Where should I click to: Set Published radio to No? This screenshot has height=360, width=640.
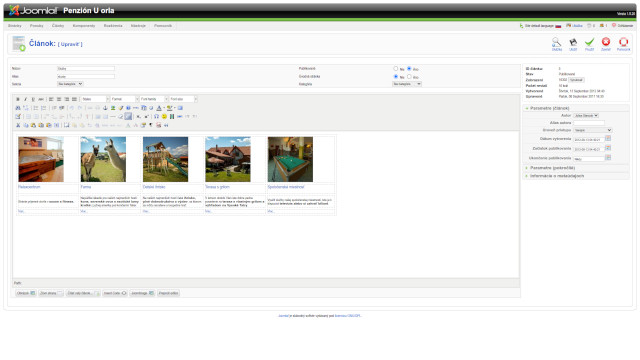click(396, 69)
